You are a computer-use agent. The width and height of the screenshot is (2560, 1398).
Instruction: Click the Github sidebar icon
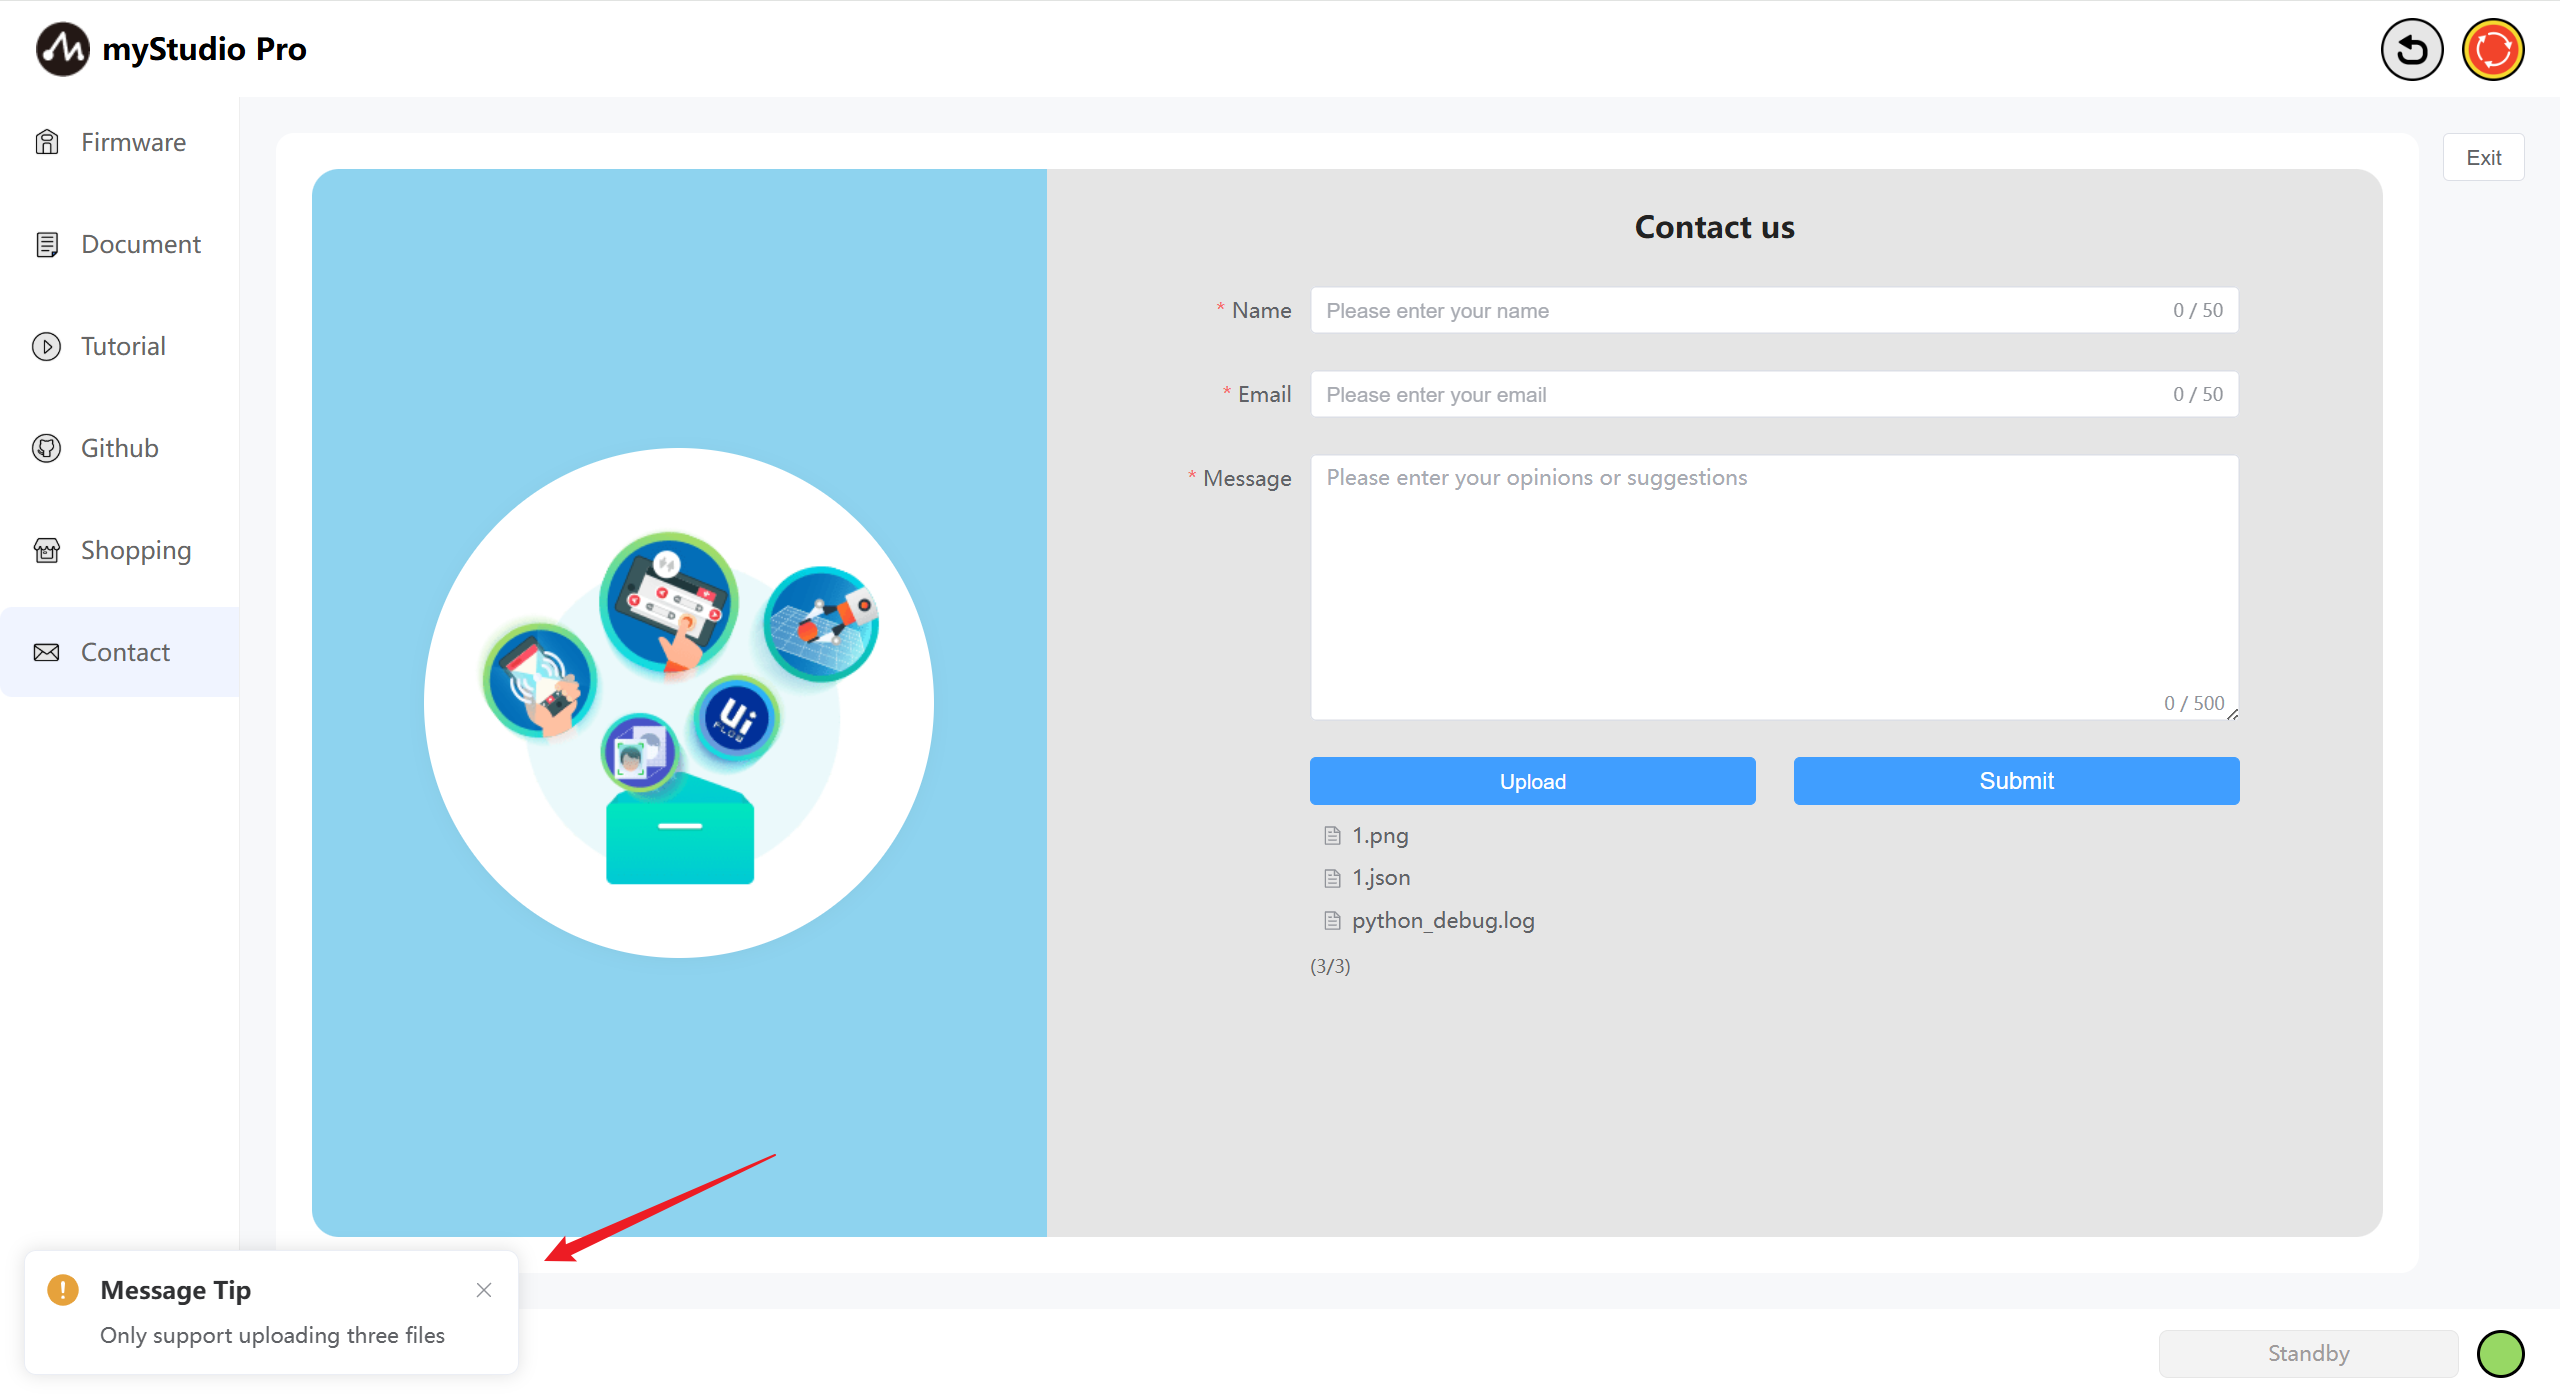[47, 448]
